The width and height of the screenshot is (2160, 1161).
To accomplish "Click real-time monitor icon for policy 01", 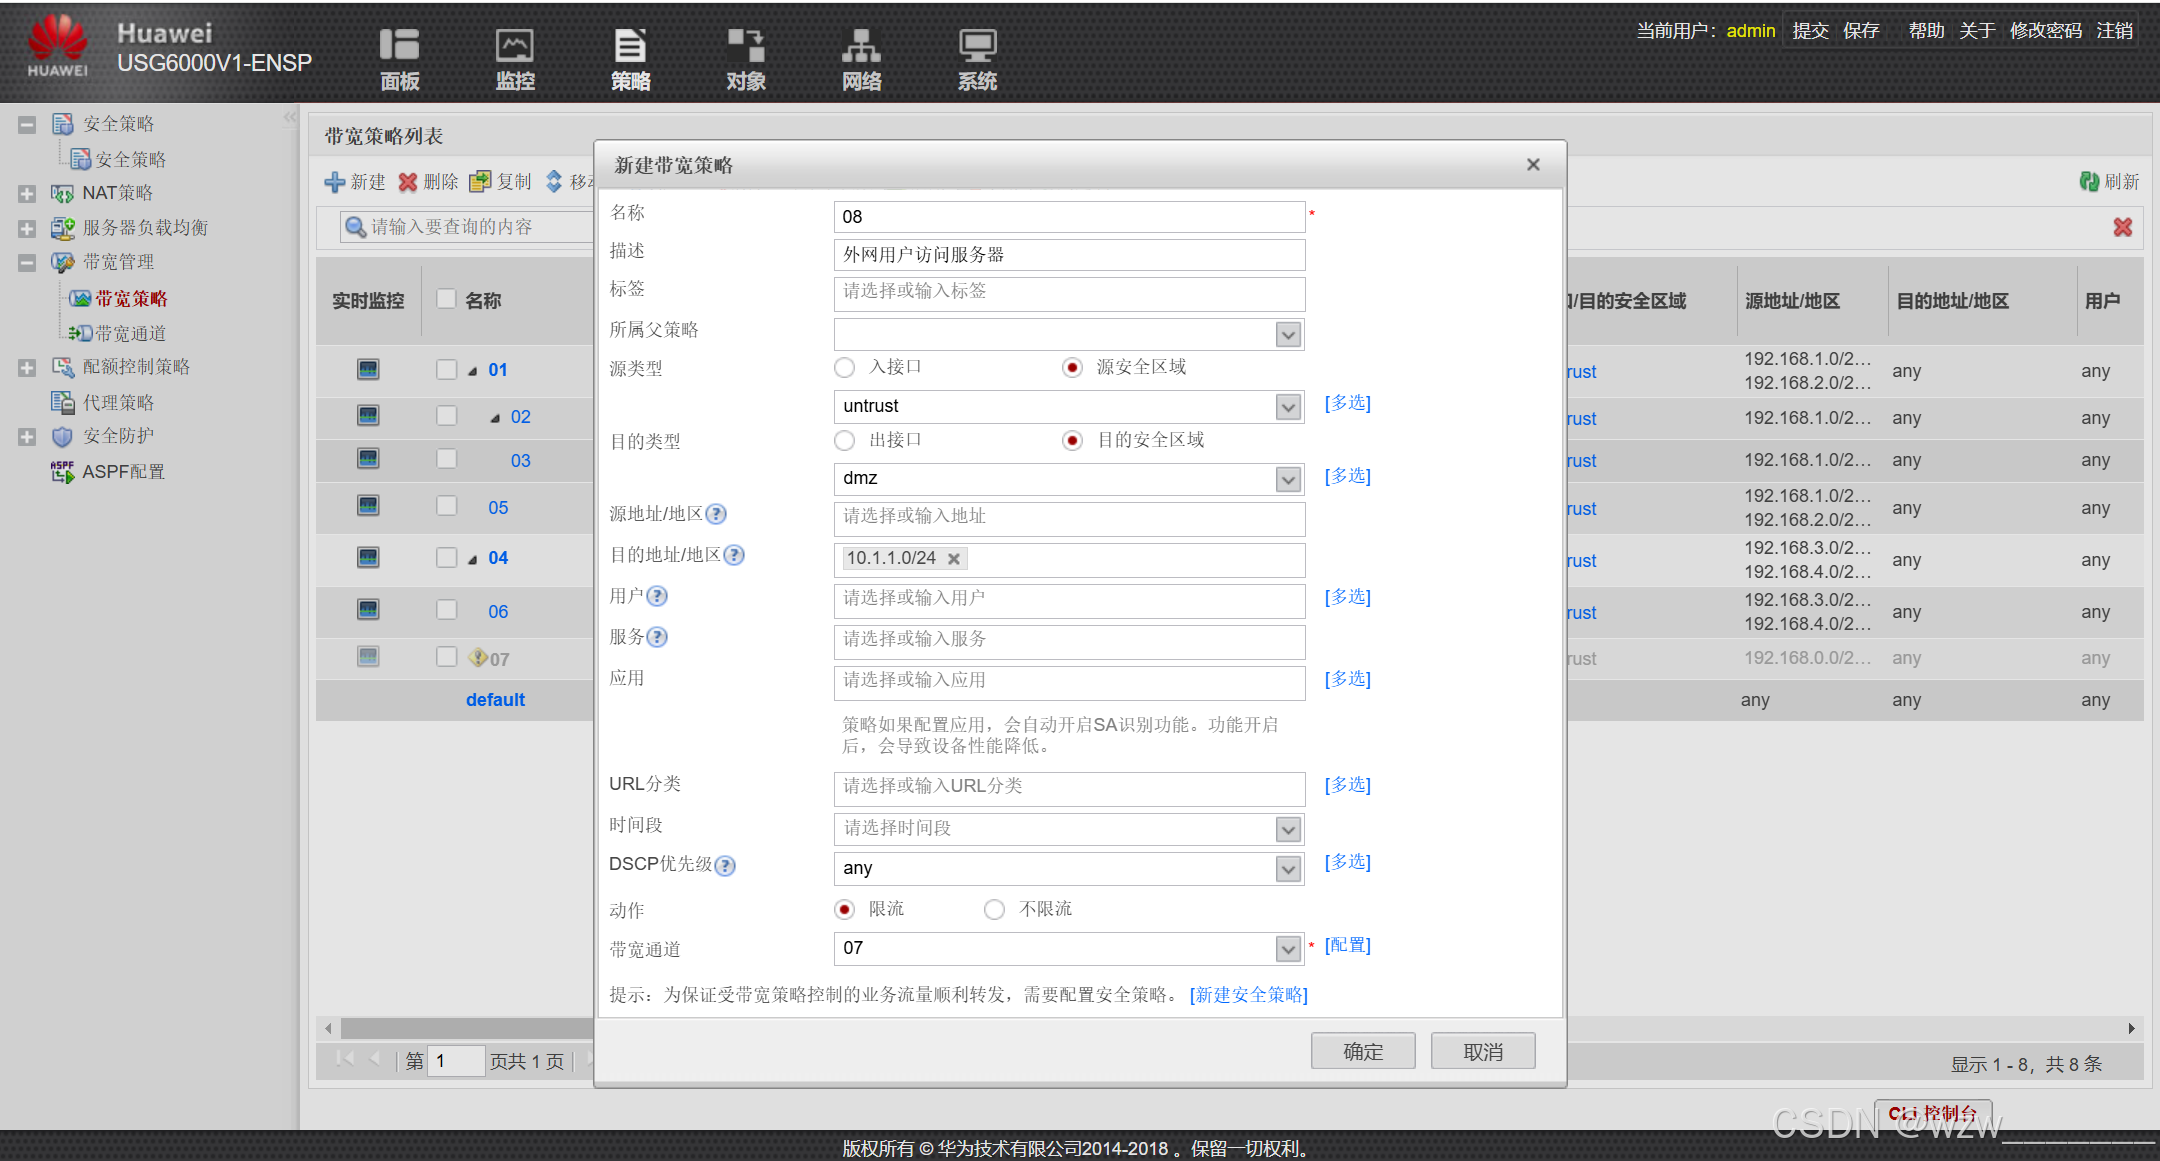I will click(368, 369).
